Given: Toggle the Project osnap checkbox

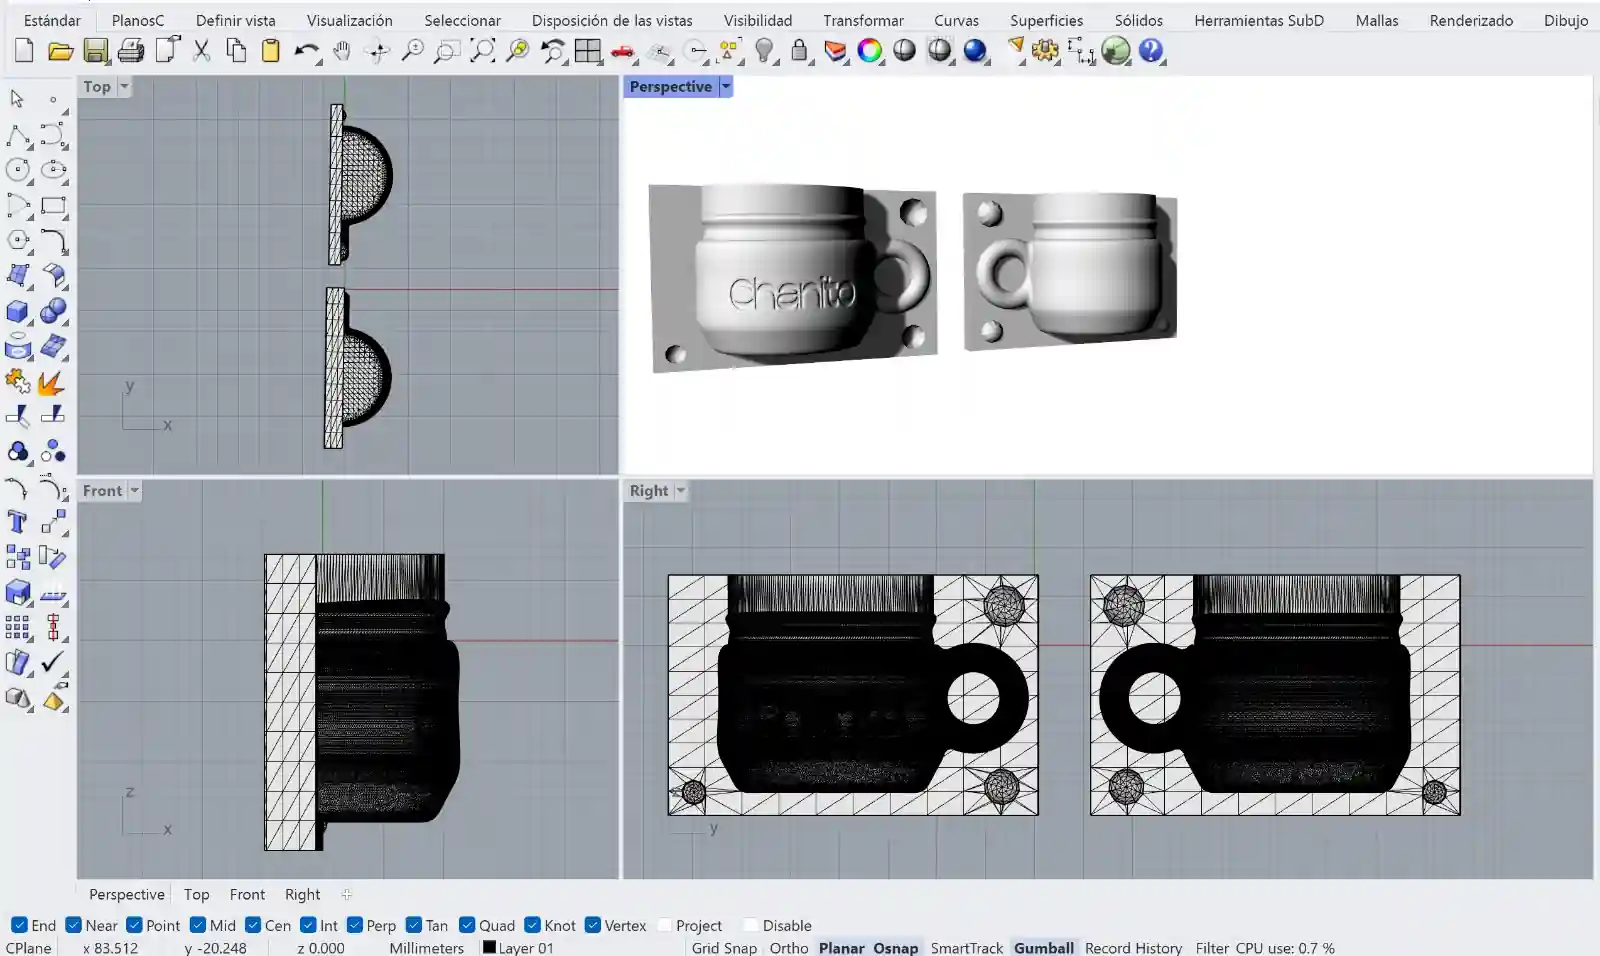Looking at the screenshot, I should pos(665,925).
